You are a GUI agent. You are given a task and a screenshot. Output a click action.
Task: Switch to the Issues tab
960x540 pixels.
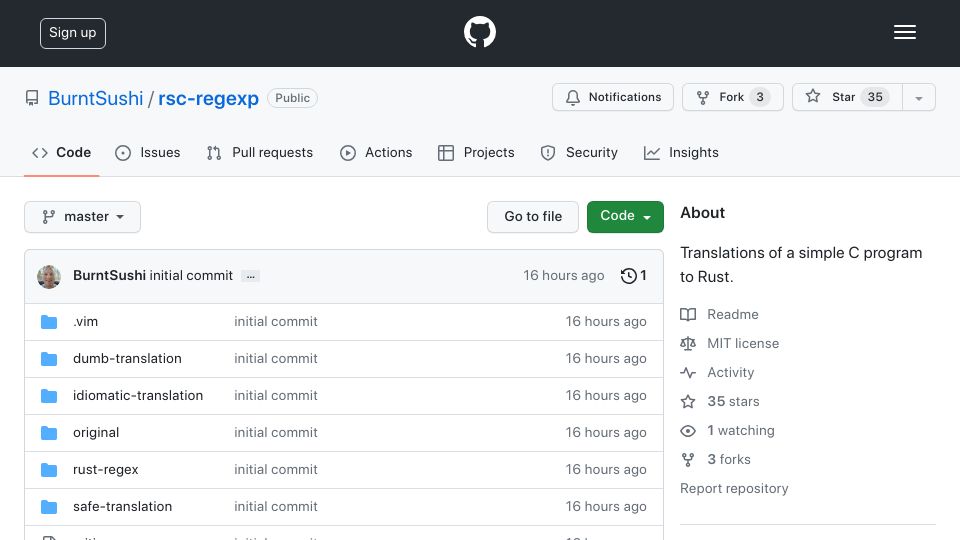pyautogui.click(x=148, y=152)
